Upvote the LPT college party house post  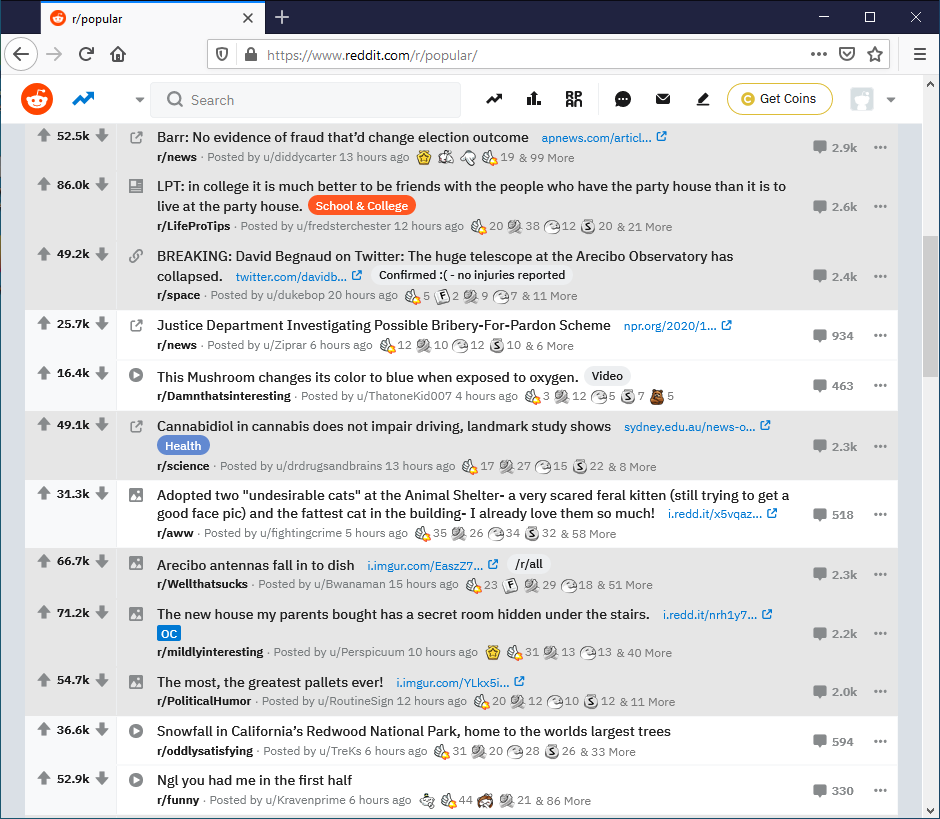tap(44, 185)
